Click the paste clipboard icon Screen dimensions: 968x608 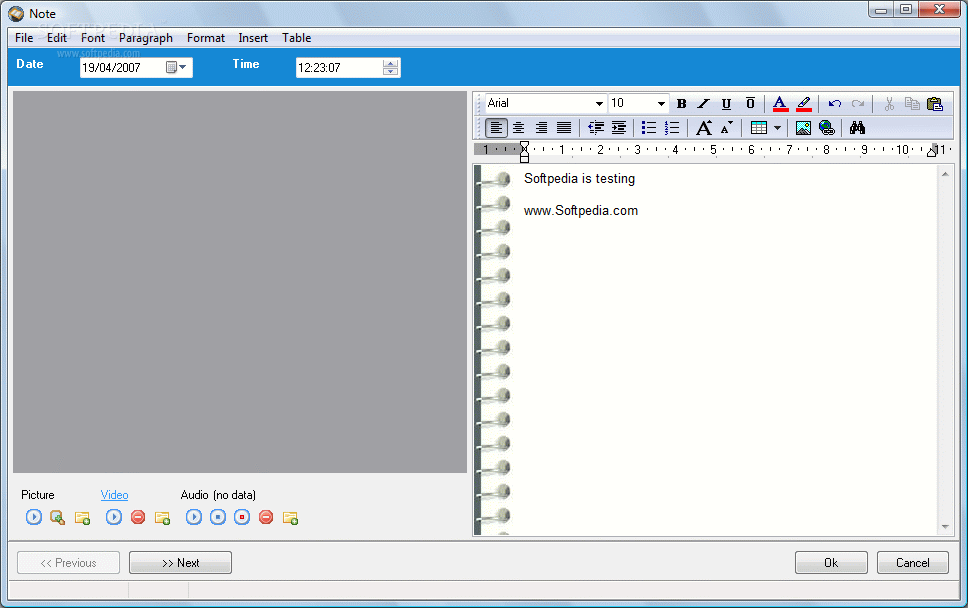(x=935, y=104)
